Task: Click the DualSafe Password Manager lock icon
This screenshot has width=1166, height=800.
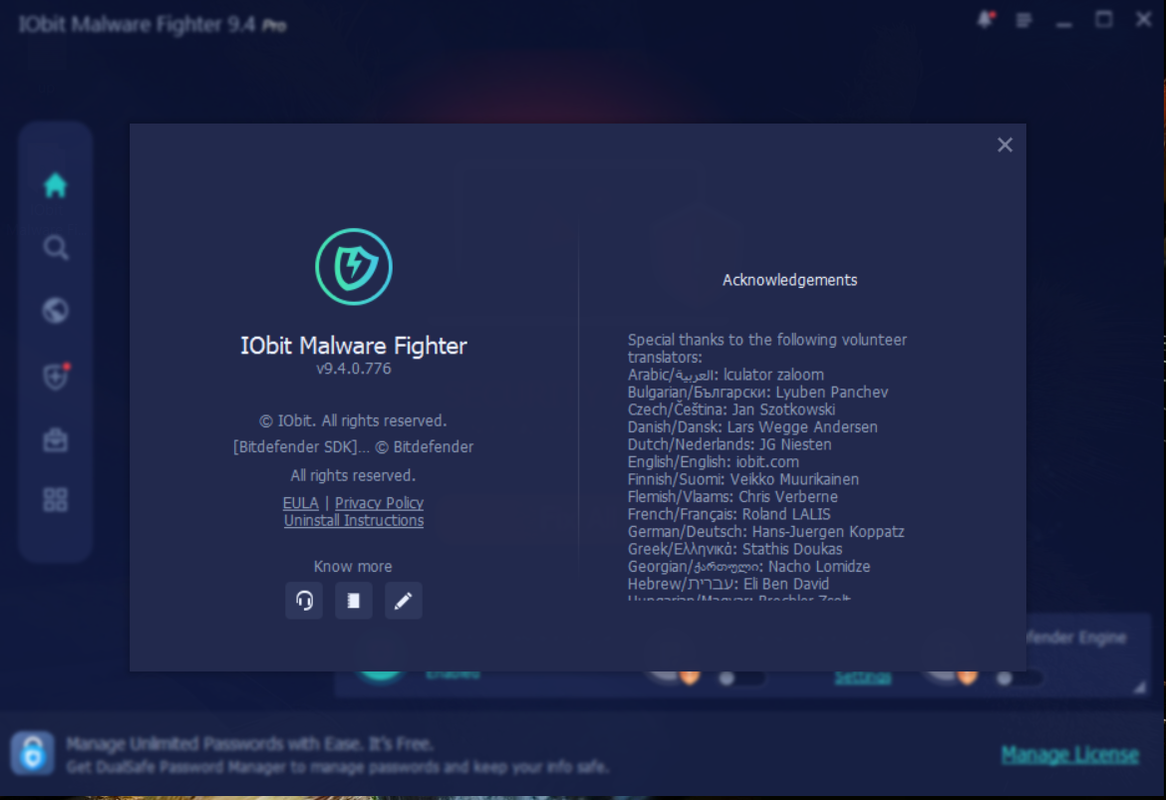Action: pos(32,753)
